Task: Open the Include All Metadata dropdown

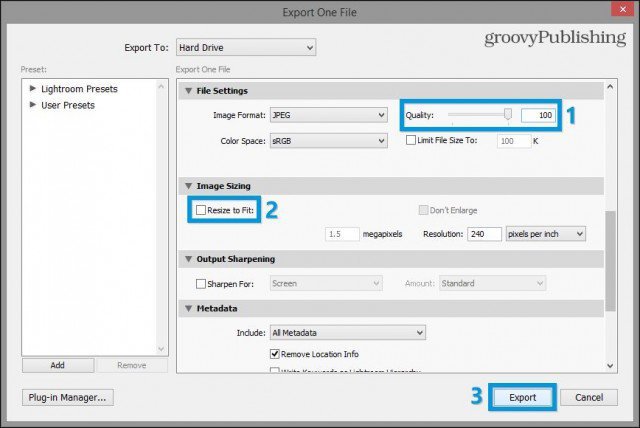Action: [x=348, y=333]
